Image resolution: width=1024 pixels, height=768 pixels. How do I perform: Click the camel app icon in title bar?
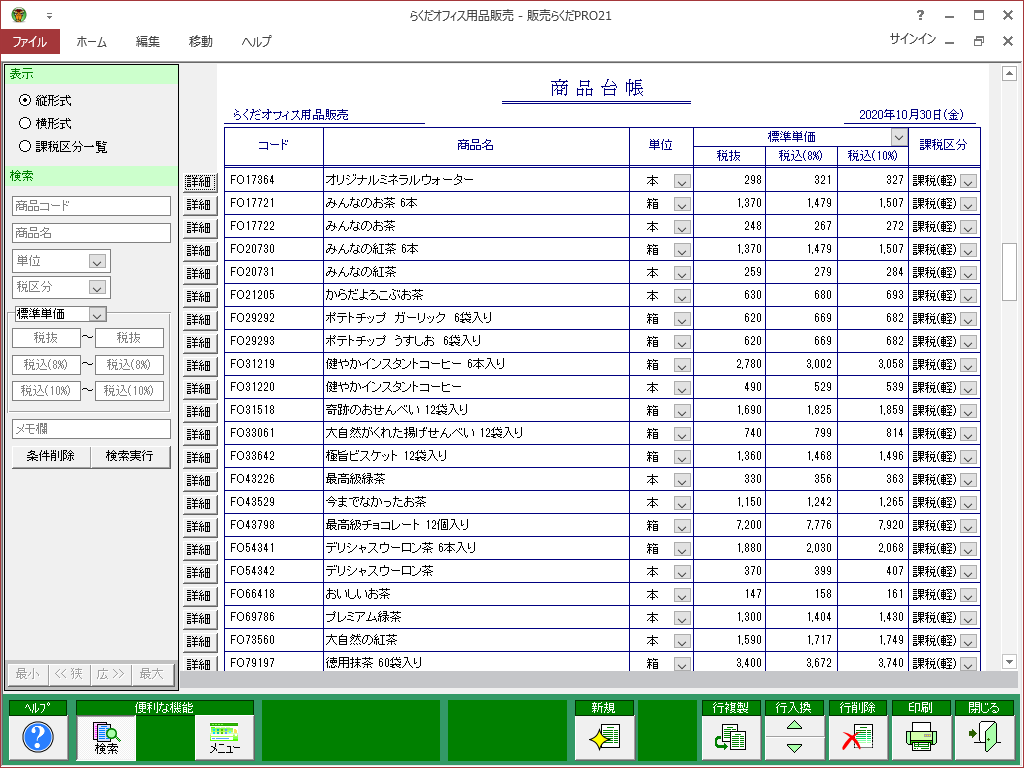coord(19,15)
